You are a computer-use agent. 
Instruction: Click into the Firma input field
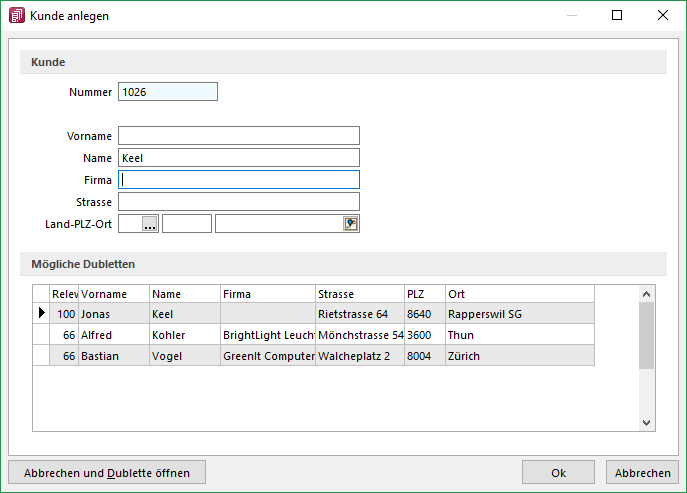coord(239,180)
